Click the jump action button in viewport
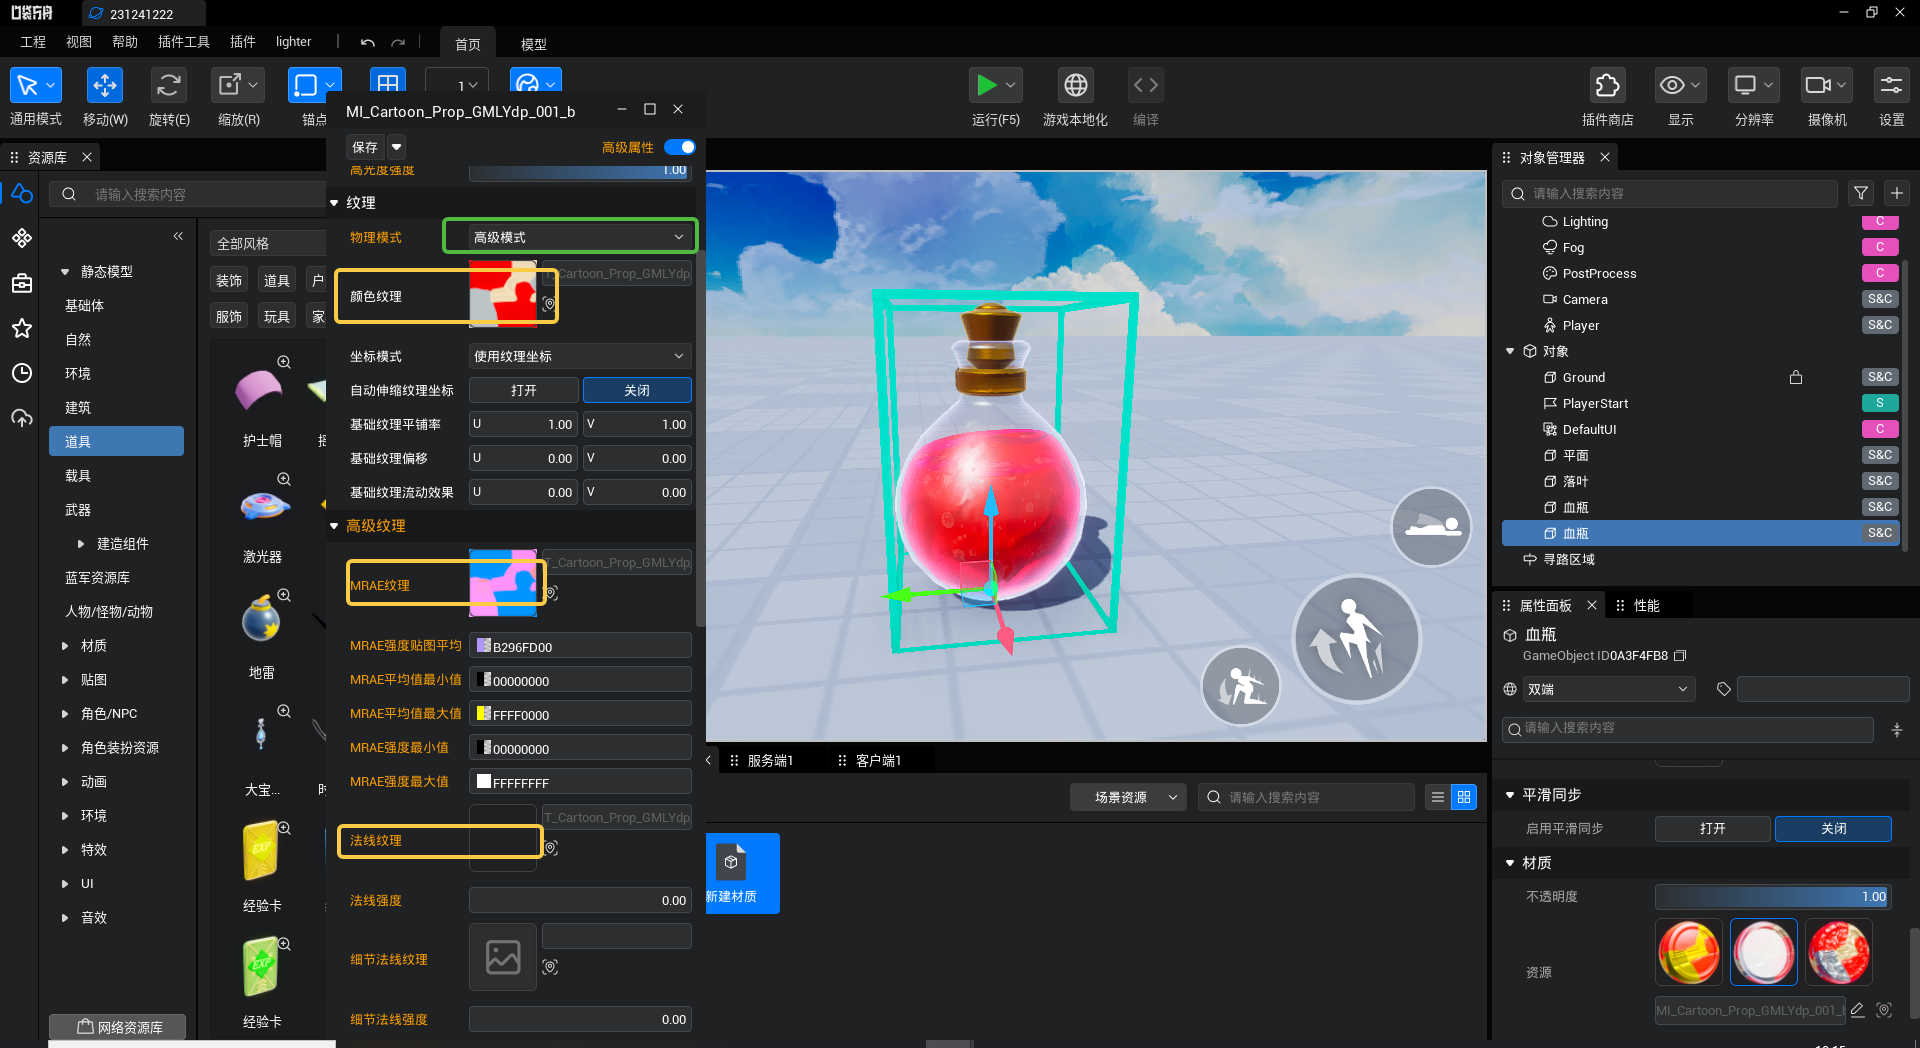1920x1048 pixels. coord(1356,639)
